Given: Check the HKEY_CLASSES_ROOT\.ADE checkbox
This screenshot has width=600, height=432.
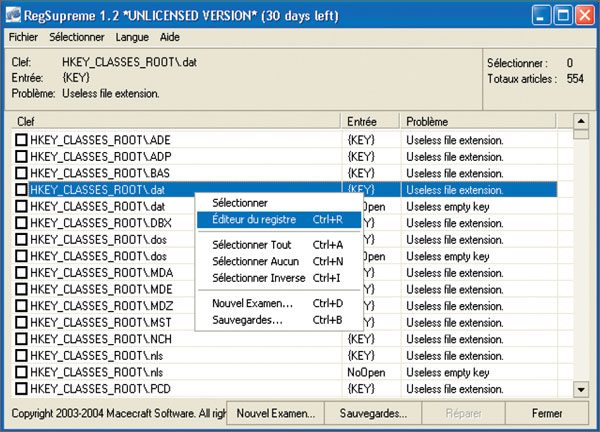Looking at the screenshot, I should 21,140.
